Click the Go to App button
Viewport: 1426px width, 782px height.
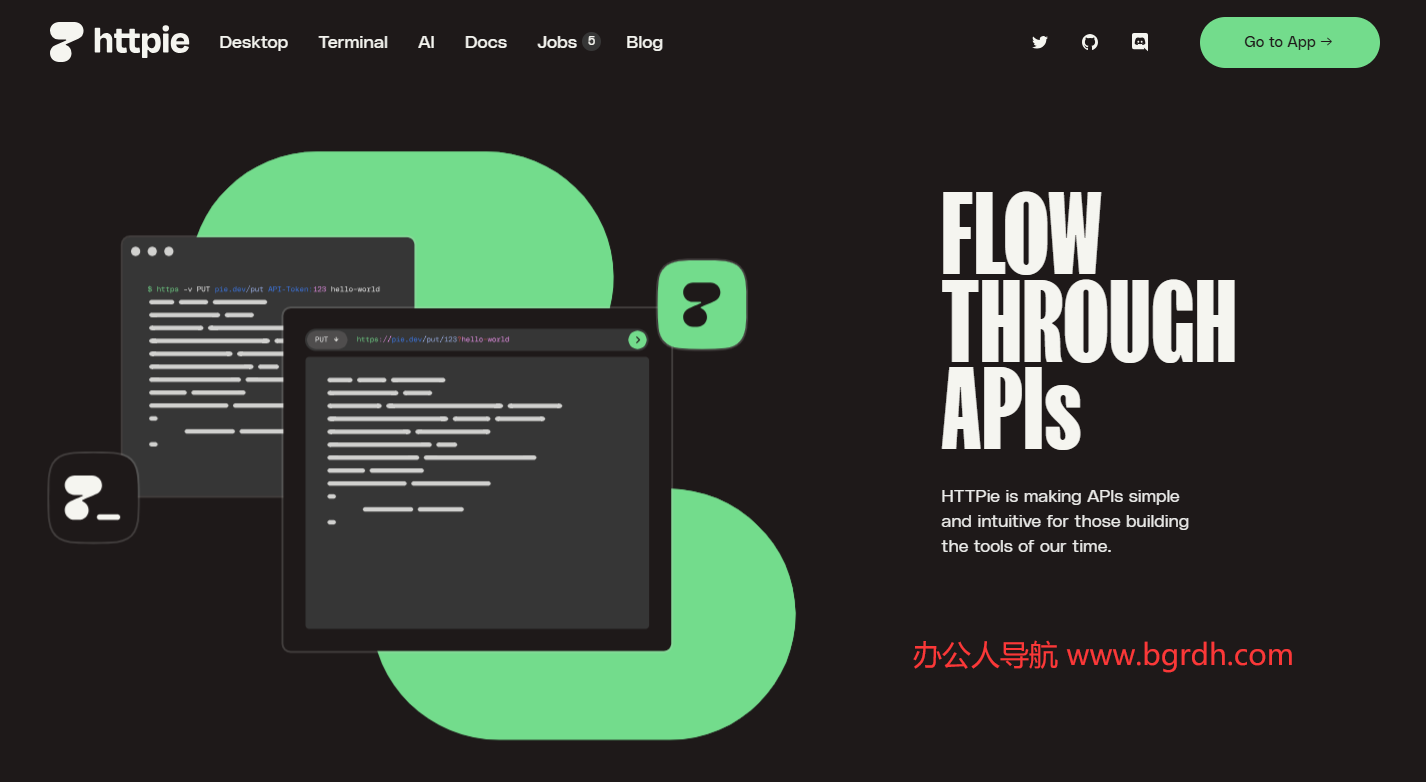click(x=1289, y=42)
